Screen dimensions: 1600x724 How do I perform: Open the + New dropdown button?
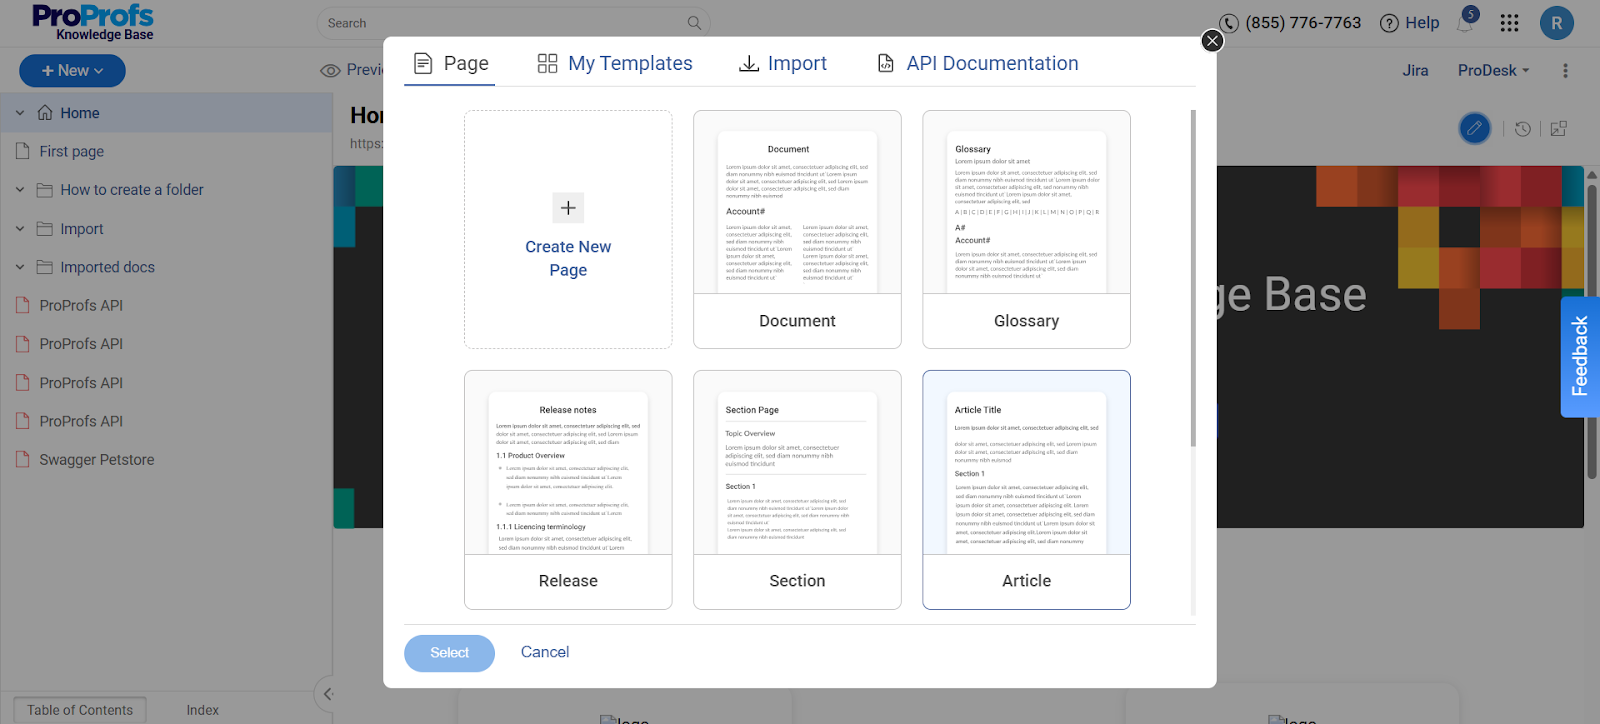[72, 71]
